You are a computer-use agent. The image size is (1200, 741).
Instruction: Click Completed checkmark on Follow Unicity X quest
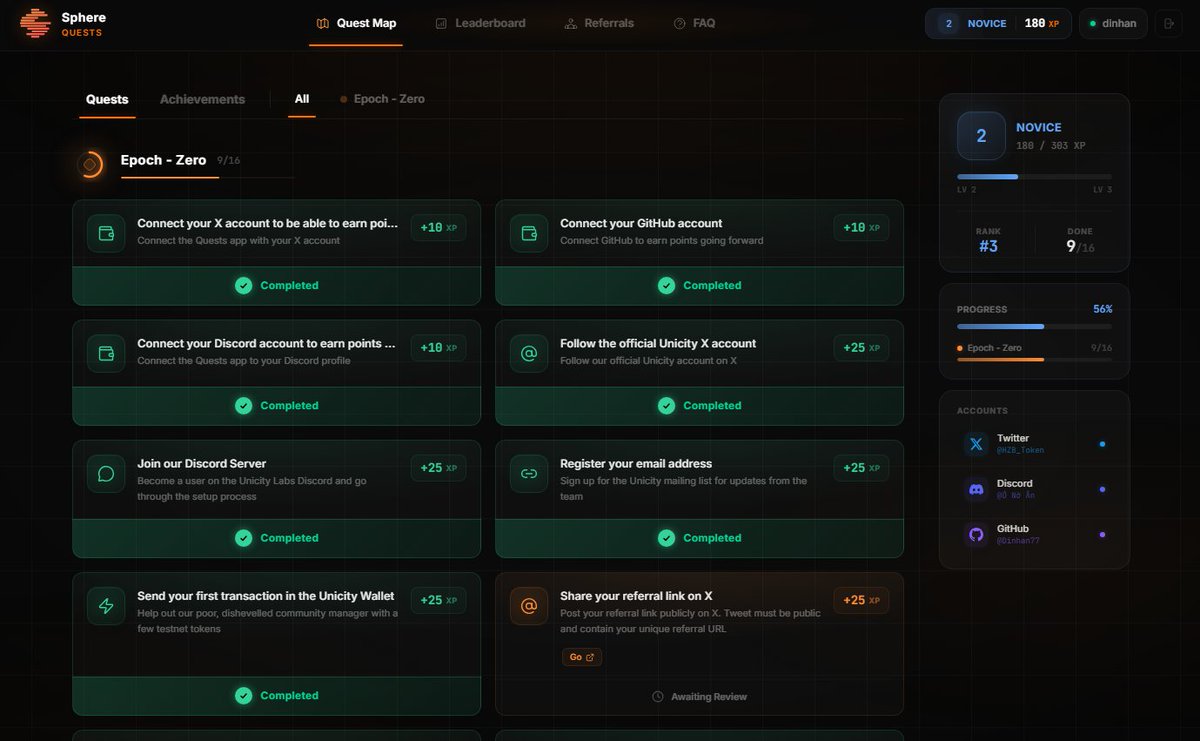[x=666, y=406]
